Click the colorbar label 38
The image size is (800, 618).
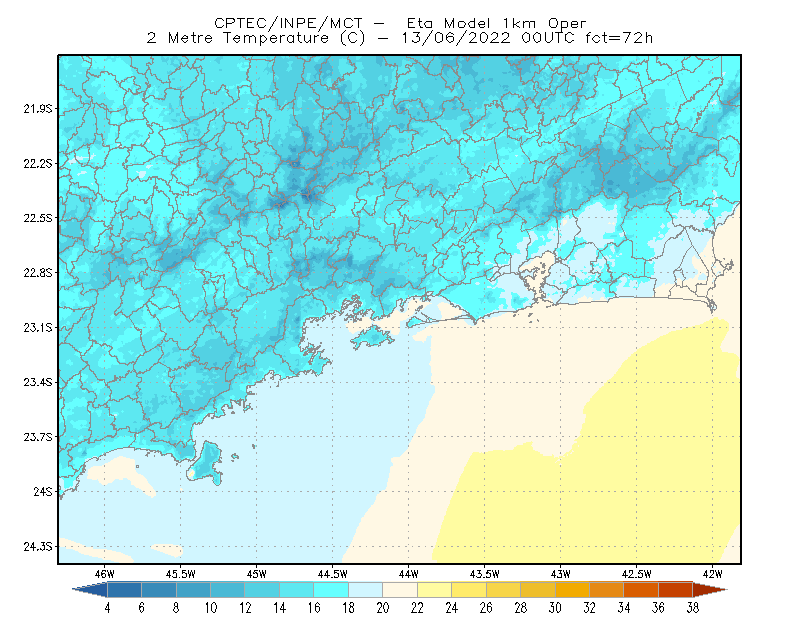point(693,608)
